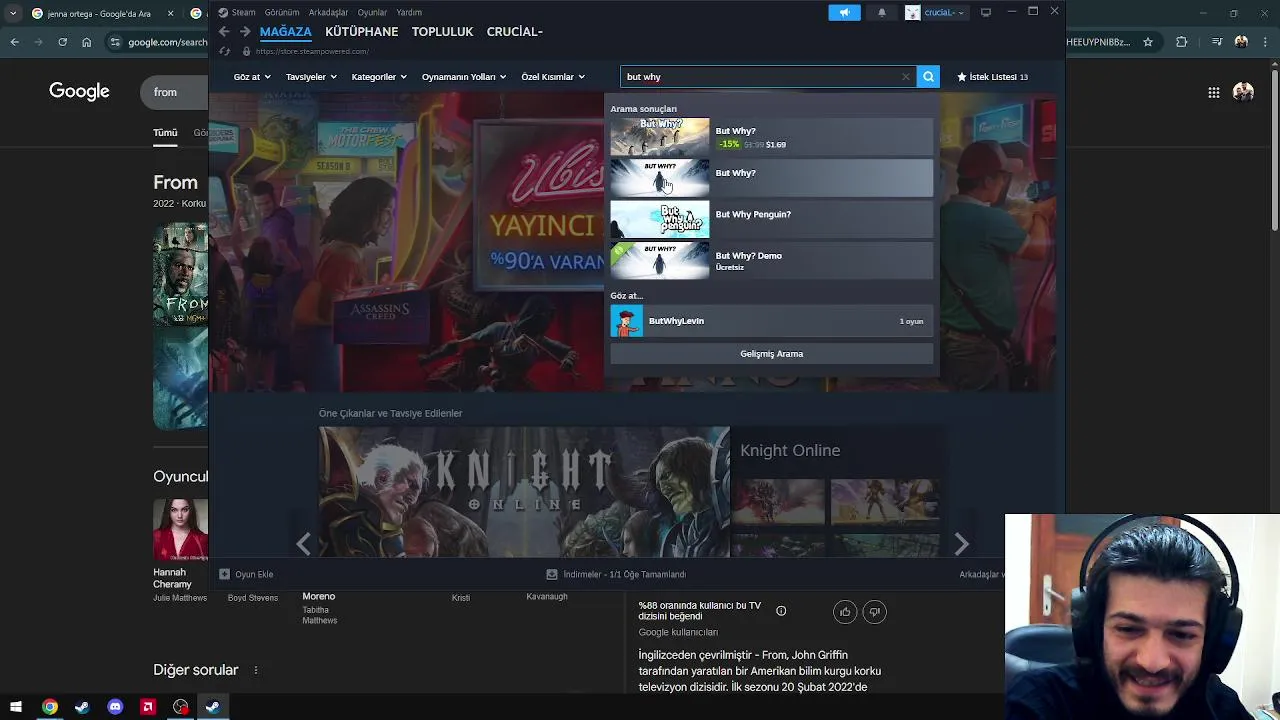Open Knight Online featured banner

[524, 492]
